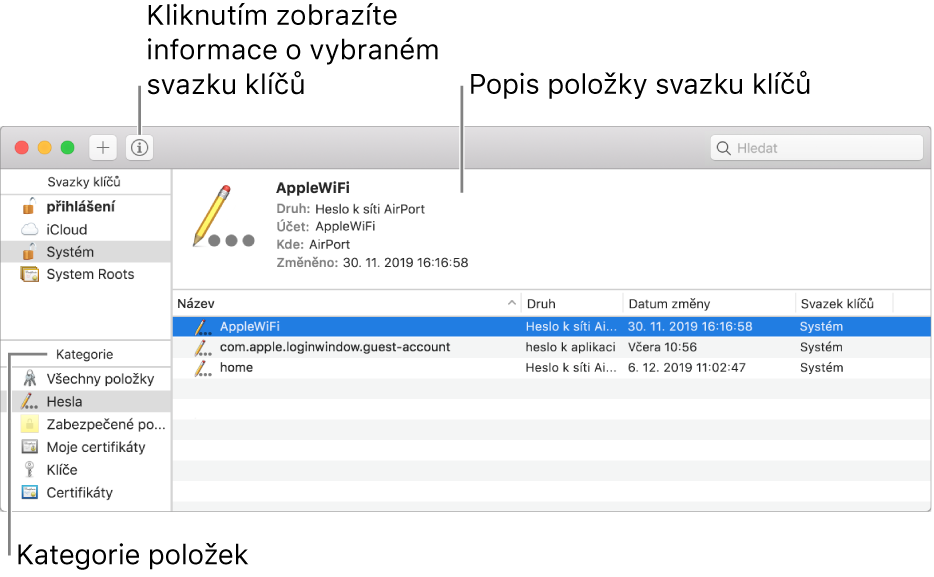This screenshot has height=577, width=934.
Task: Focus the Hledat search field
Action: [x=817, y=148]
